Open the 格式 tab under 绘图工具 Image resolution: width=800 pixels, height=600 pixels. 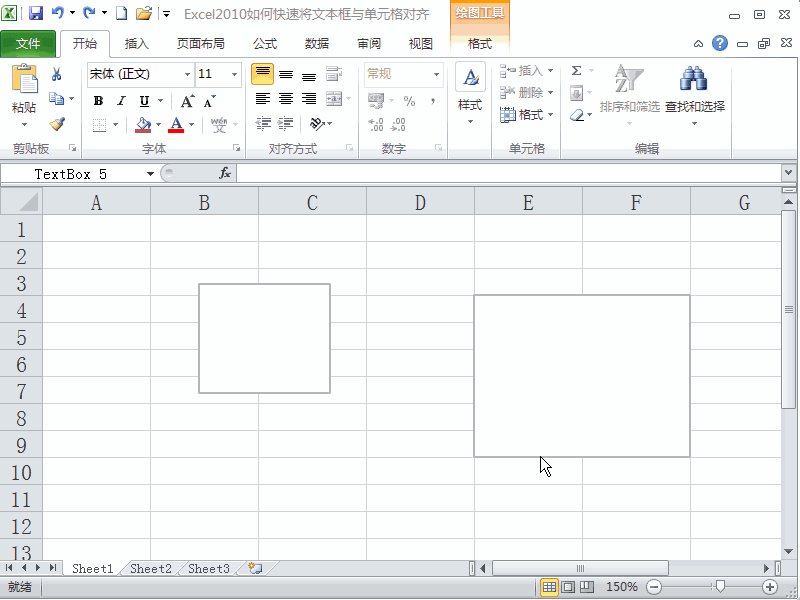click(x=479, y=43)
